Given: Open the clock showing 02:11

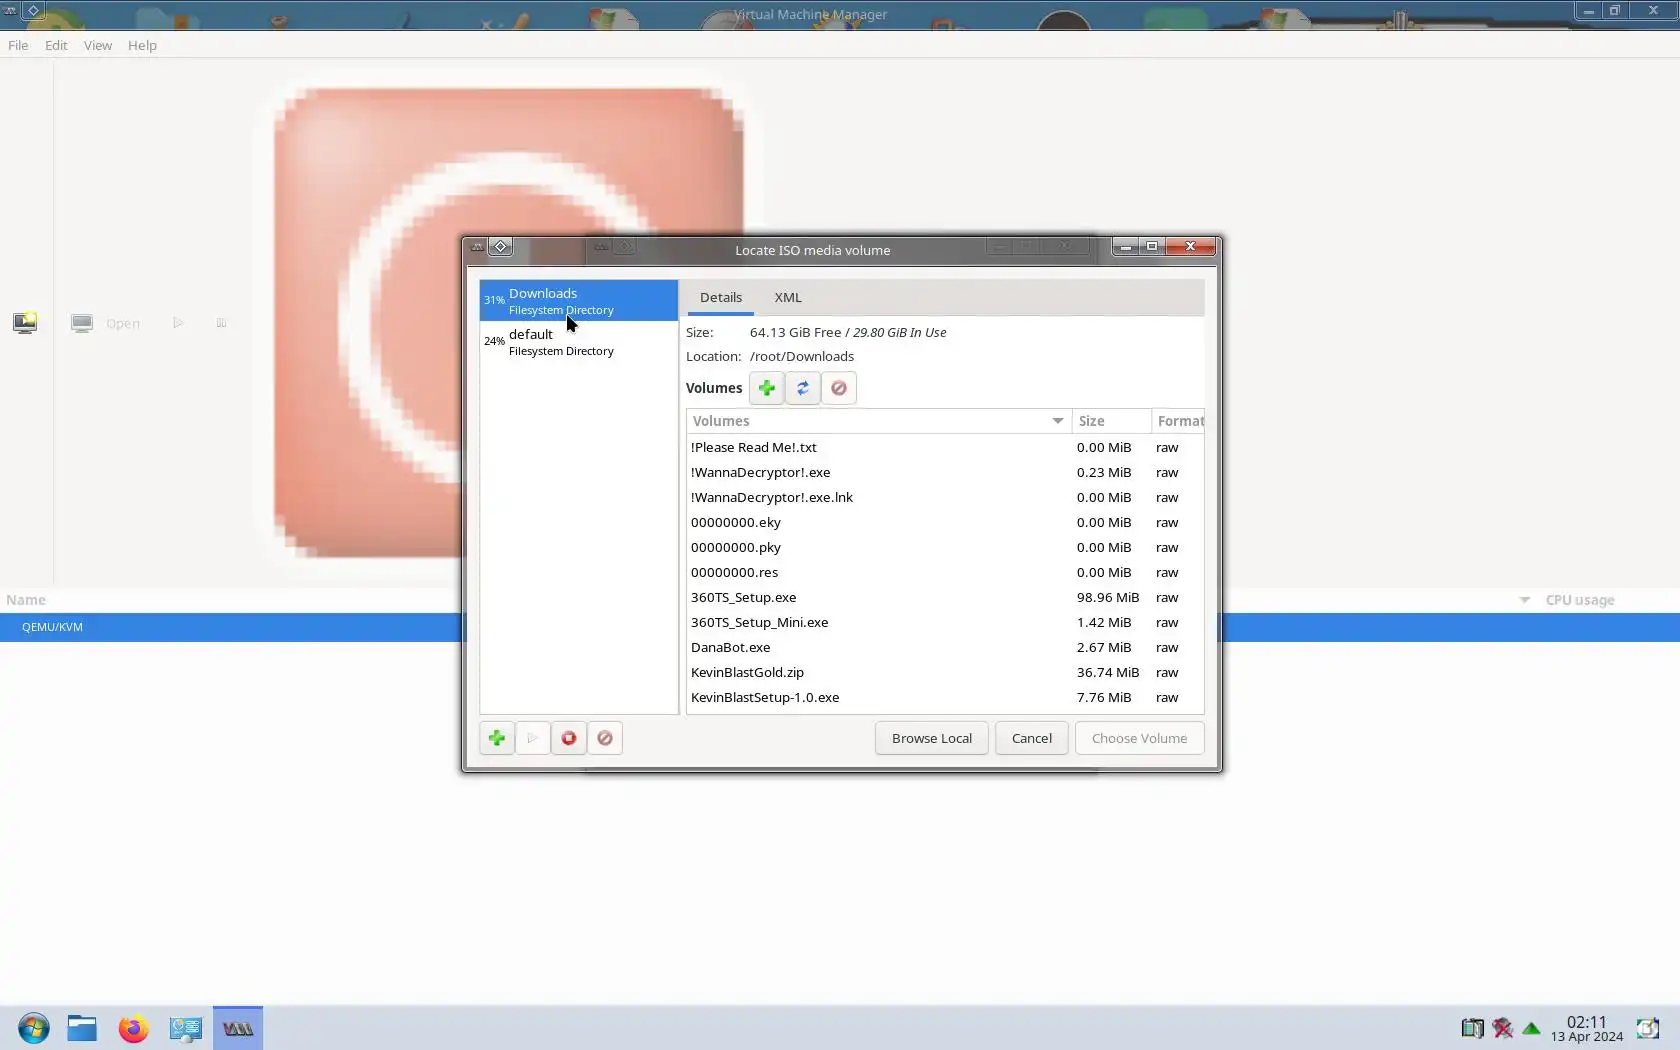Looking at the screenshot, I should pos(1587,1028).
